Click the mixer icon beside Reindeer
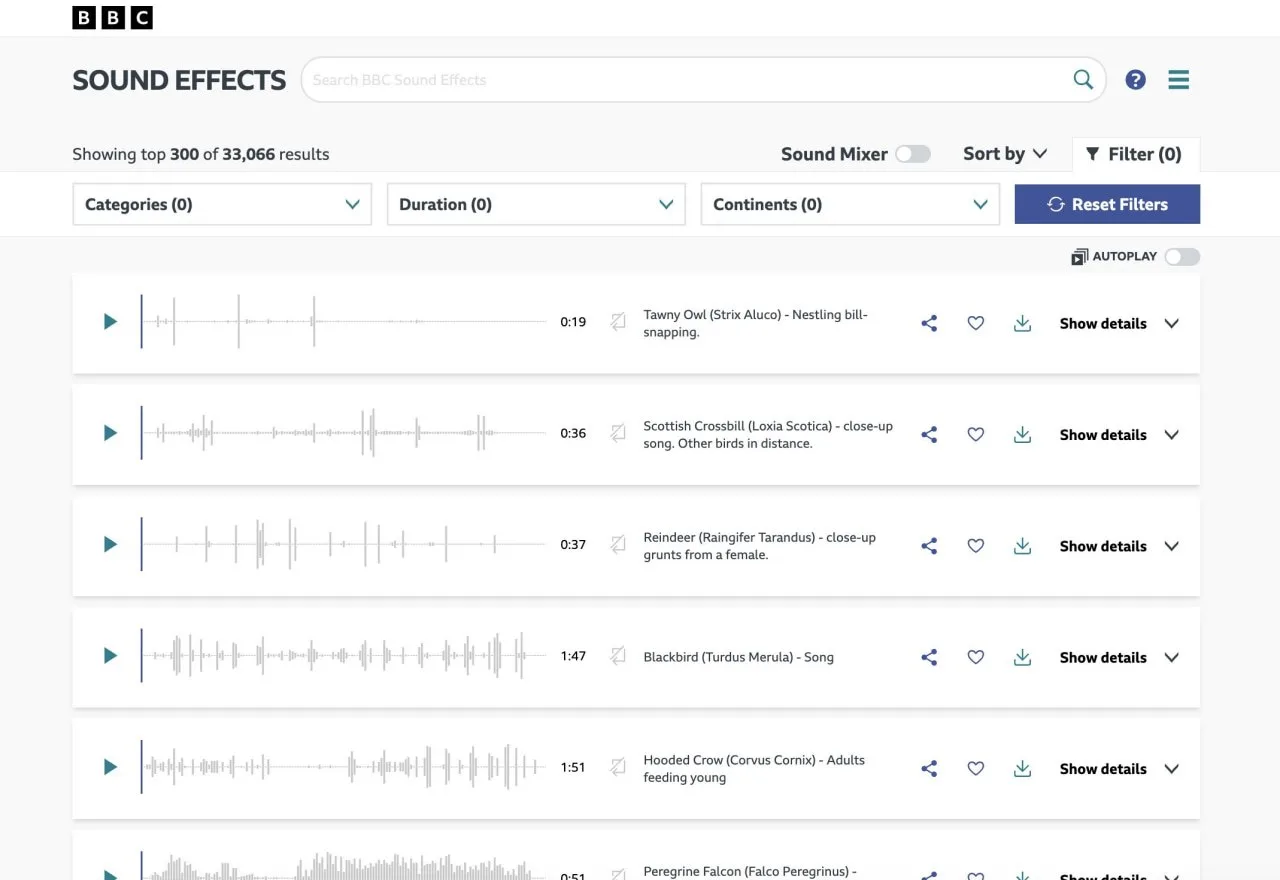This screenshot has height=880, width=1280. pyautogui.click(x=618, y=544)
